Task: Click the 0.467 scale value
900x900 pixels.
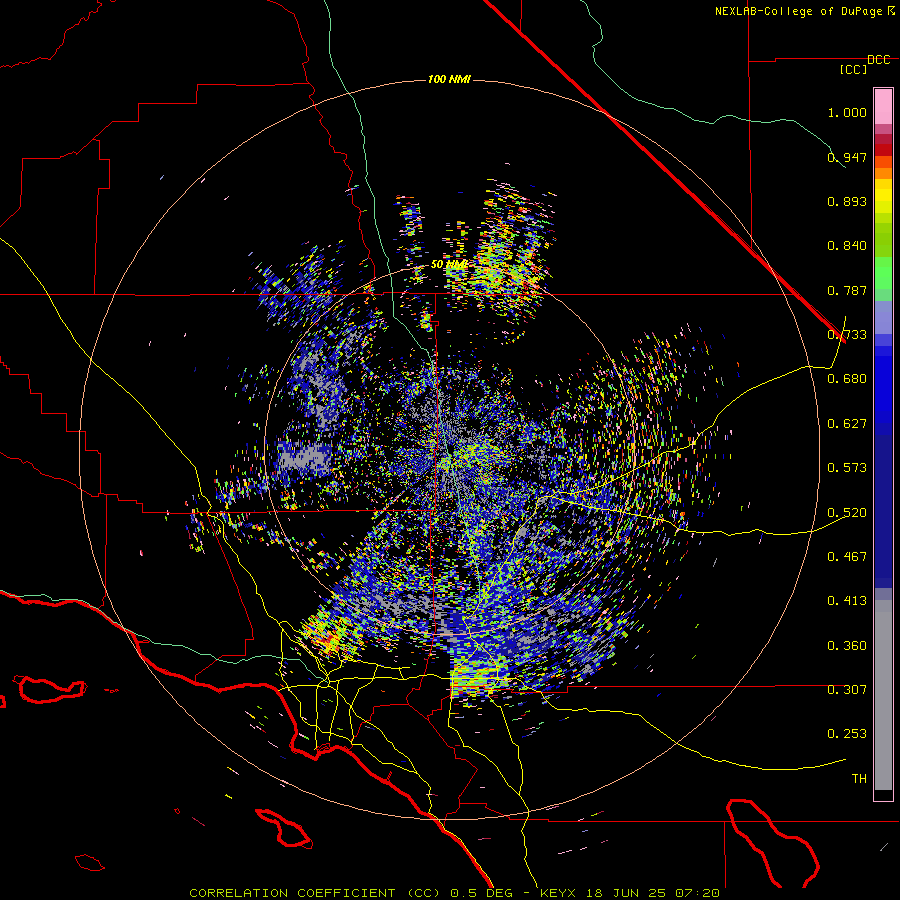Action: 847,557
